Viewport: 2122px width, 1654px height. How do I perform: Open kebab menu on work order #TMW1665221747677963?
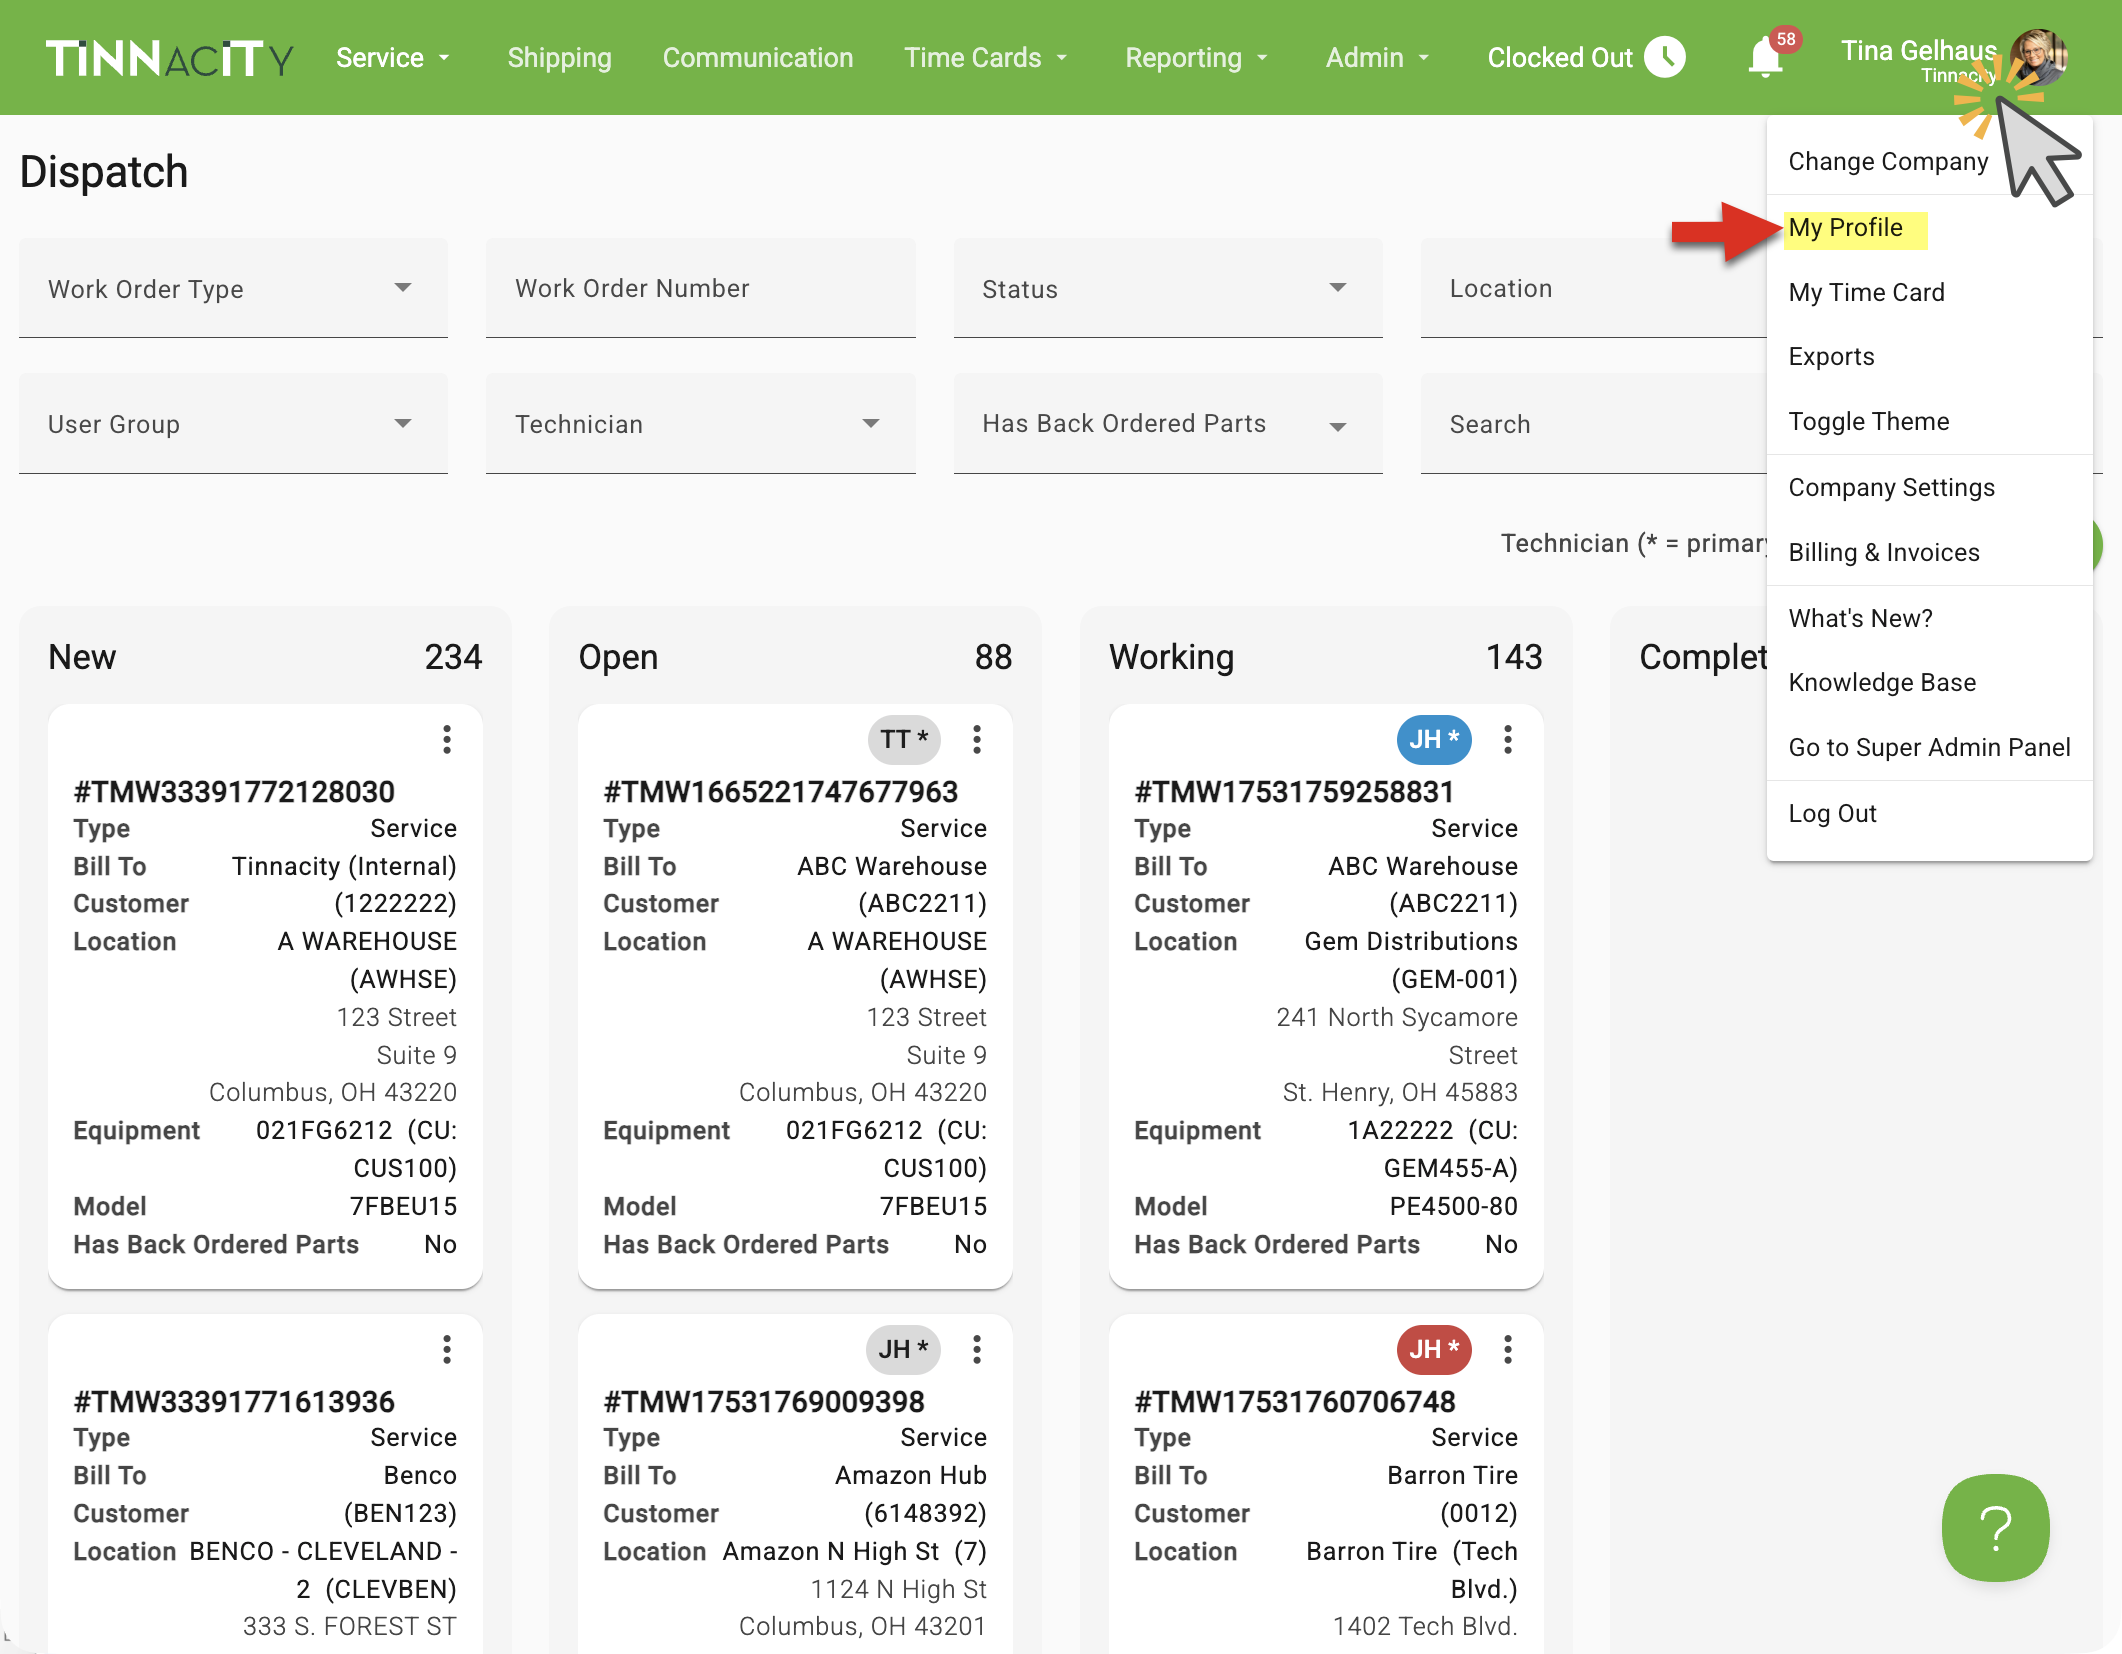[x=977, y=739]
